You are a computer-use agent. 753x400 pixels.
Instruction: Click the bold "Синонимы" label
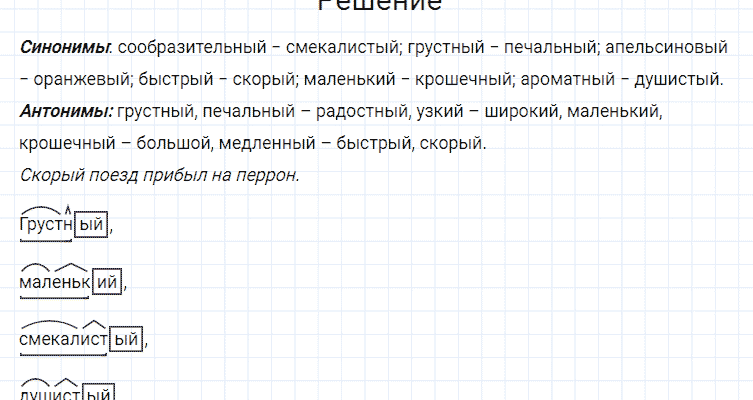coord(64,48)
